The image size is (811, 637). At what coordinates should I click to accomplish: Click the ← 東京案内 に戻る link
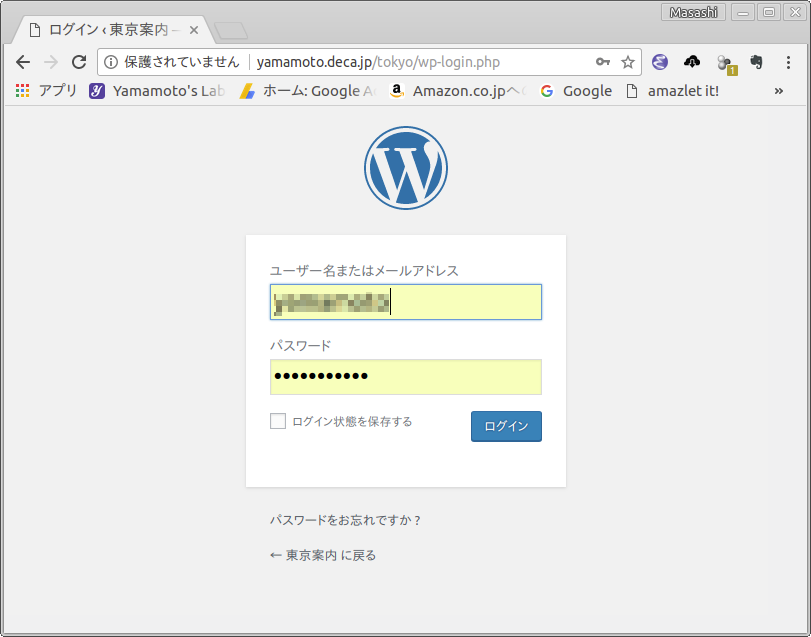pos(323,556)
